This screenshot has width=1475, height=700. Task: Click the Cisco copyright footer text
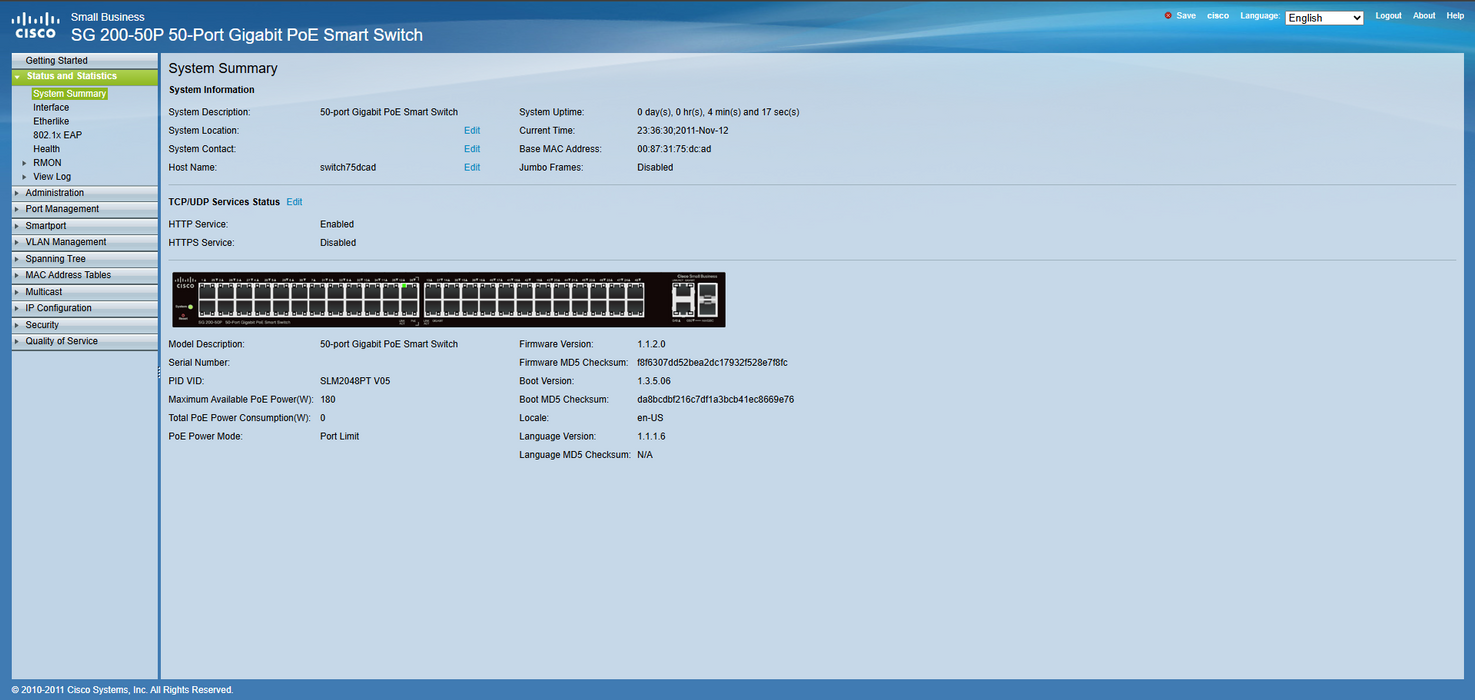tap(122, 690)
